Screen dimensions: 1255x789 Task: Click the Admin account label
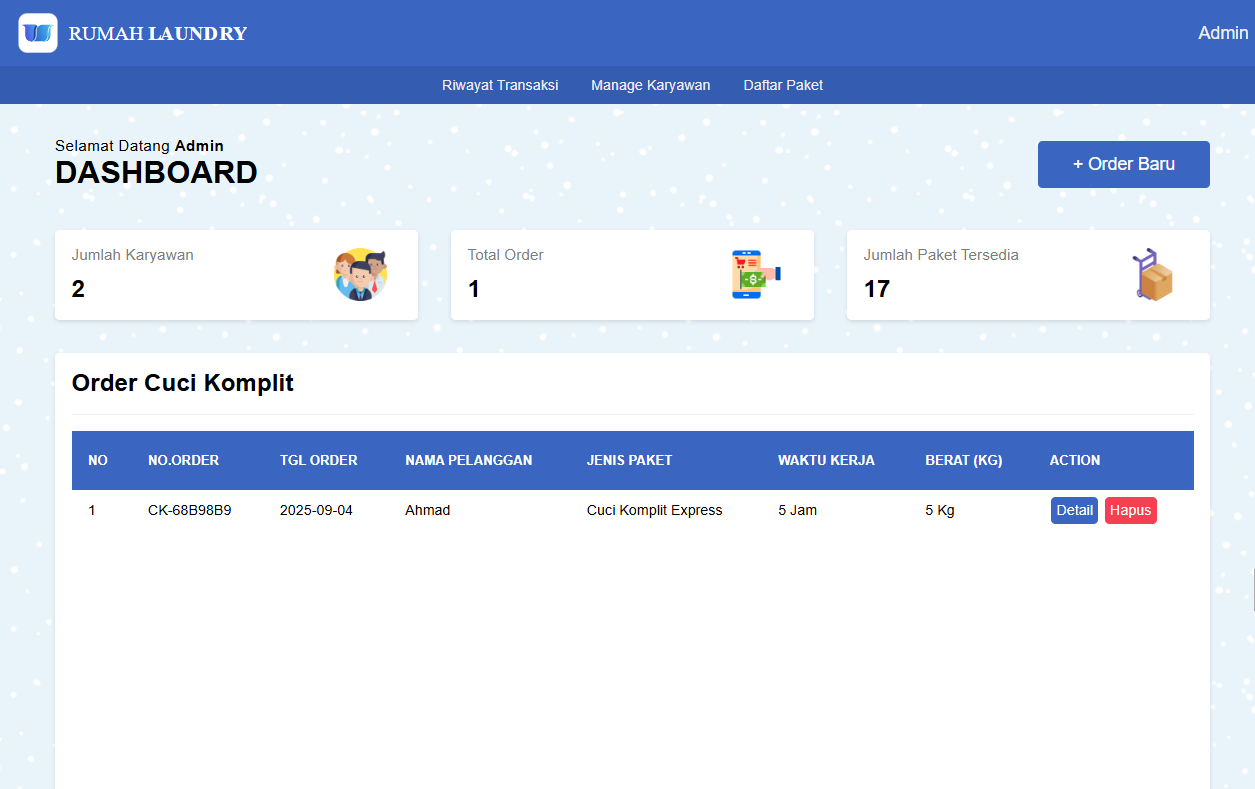tap(1222, 32)
